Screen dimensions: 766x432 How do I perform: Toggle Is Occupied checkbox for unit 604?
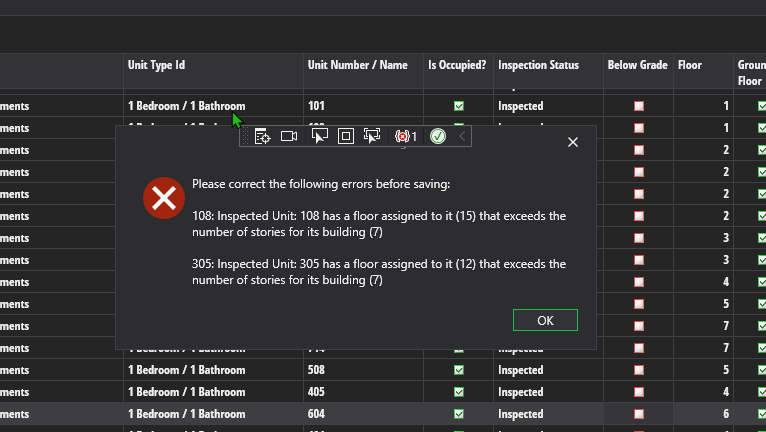coord(459,414)
